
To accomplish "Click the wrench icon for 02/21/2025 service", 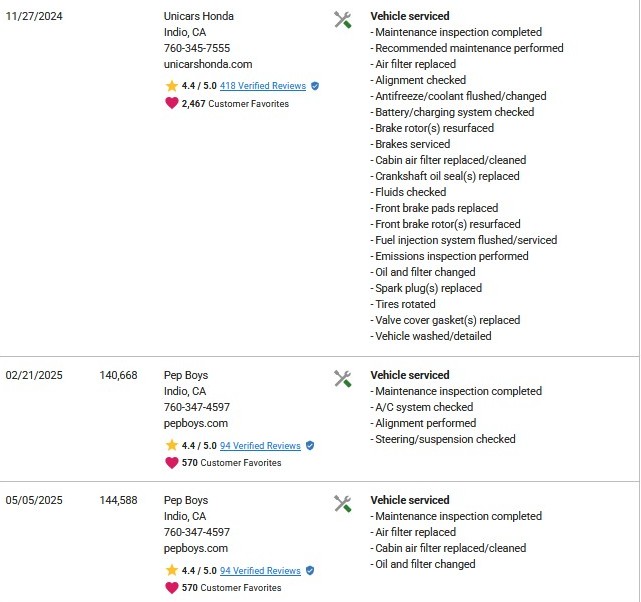I will click(x=343, y=378).
